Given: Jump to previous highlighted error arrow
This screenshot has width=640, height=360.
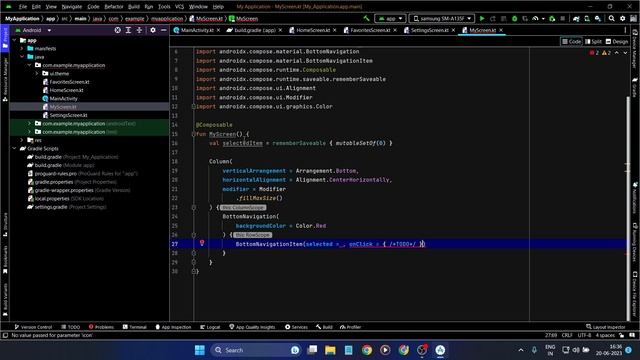Looking at the screenshot, I should [617, 53].
